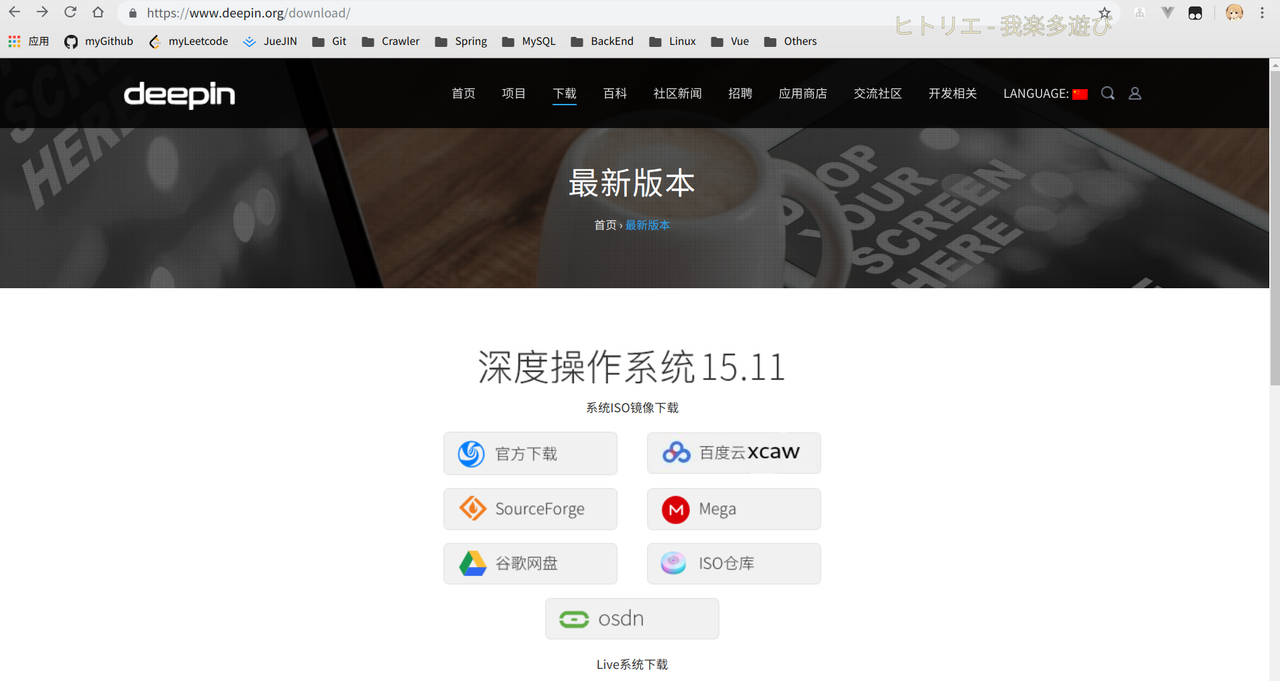Expand the Git bookmarks folder
The height and width of the screenshot is (681, 1280).
point(329,41)
